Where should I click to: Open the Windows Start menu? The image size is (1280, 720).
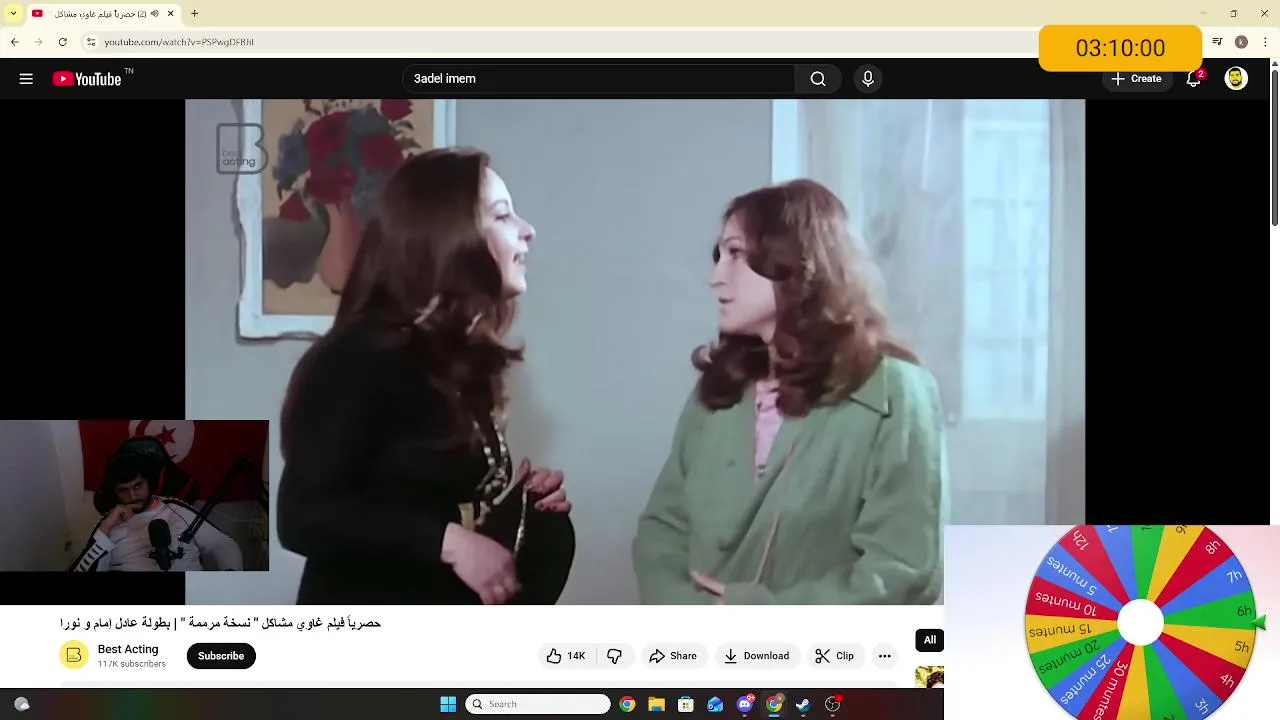pos(448,704)
